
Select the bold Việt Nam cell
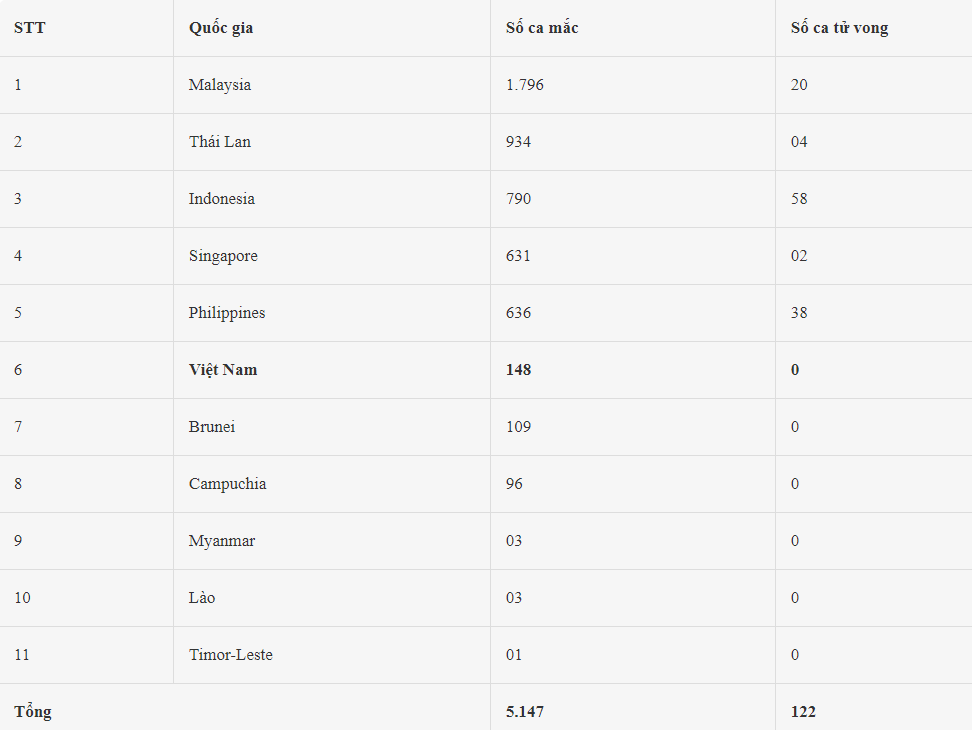pyautogui.click(x=223, y=370)
